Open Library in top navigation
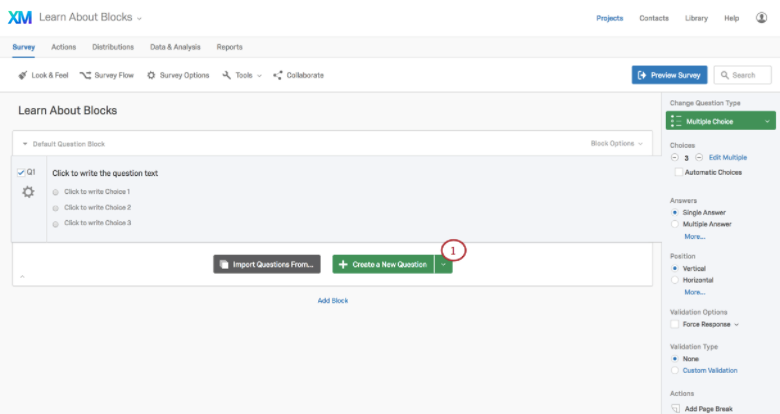This screenshot has height=414, width=780. (696, 18)
